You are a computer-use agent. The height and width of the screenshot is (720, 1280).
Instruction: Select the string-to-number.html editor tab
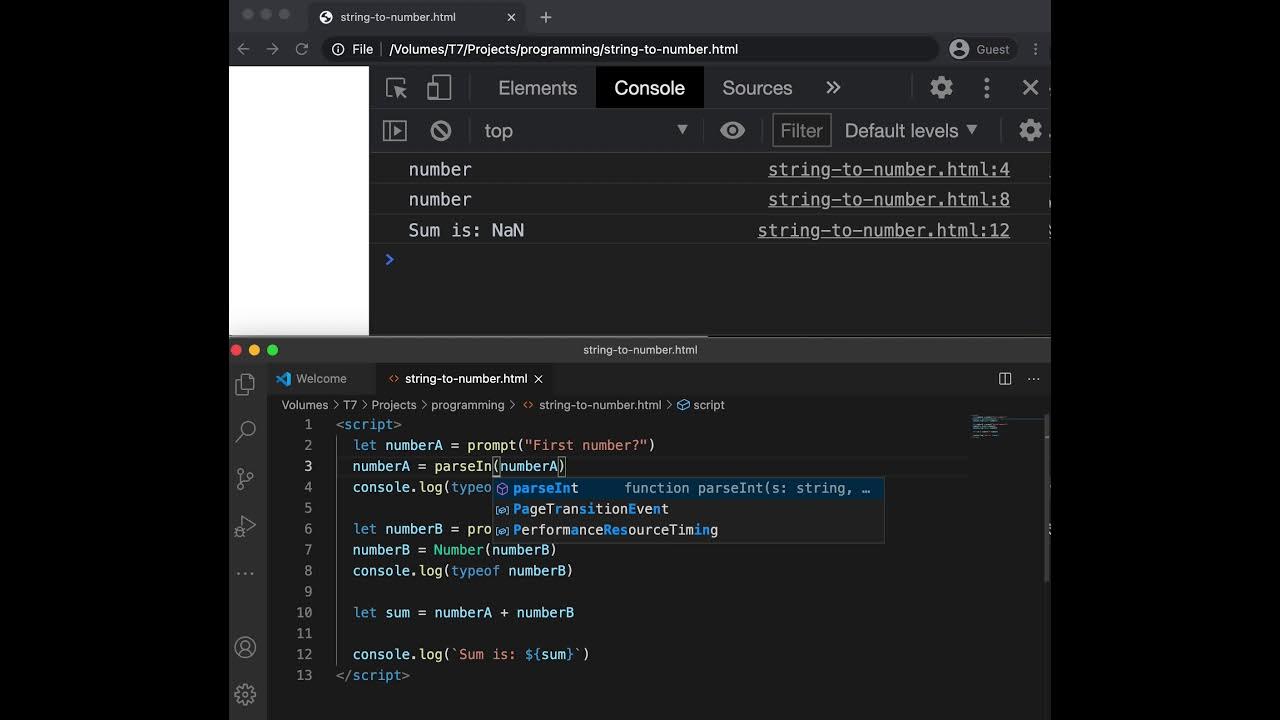coord(466,379)
